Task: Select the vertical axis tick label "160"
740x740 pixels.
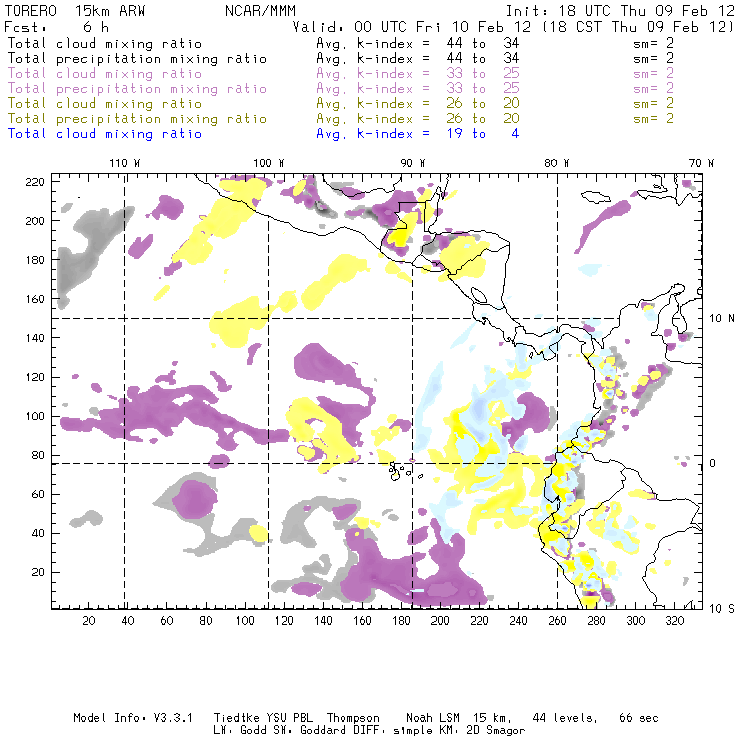Action: [x=35, y=299]
